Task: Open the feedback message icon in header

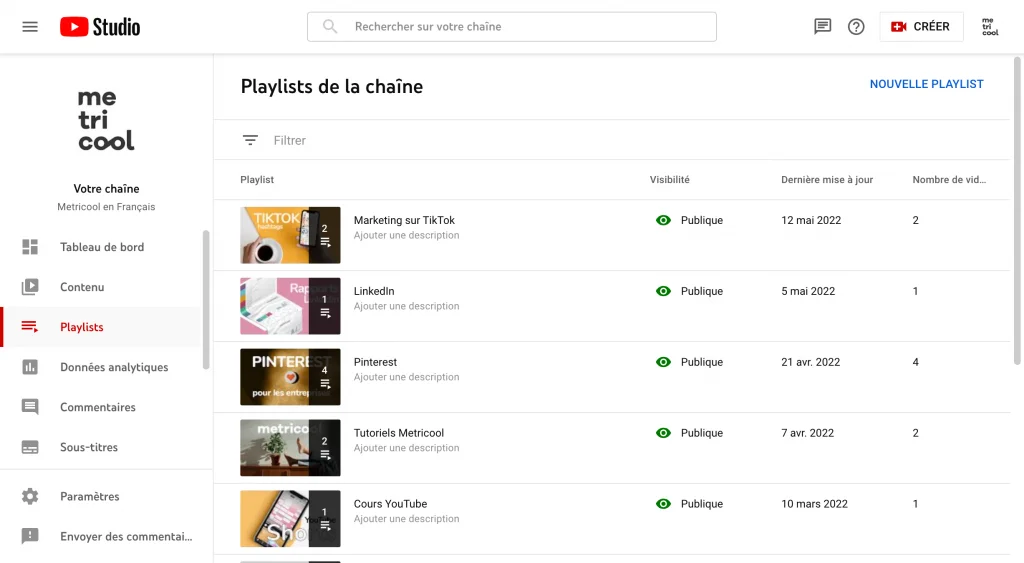Action: click(x=822, y=27)
